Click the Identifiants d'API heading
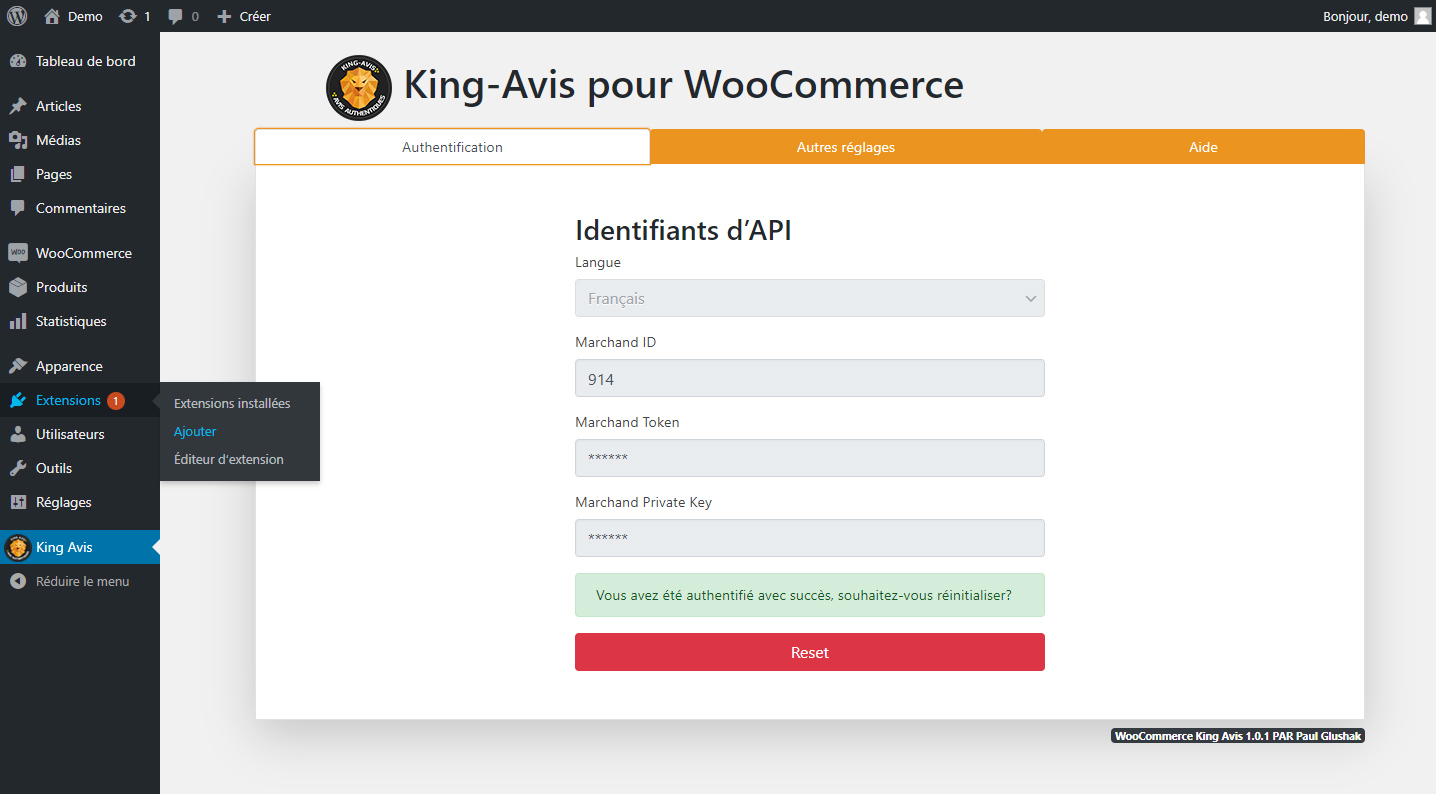1436x794 pixels. tap(684, 230)
